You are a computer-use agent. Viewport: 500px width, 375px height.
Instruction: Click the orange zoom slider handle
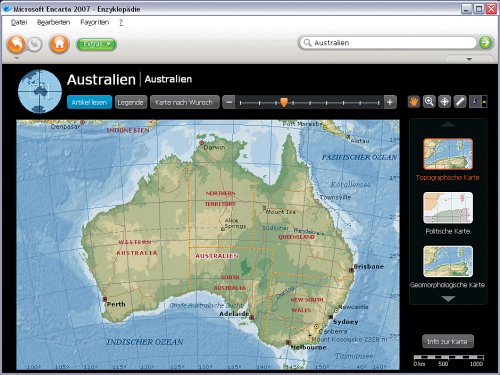click(x=284, y=102)
